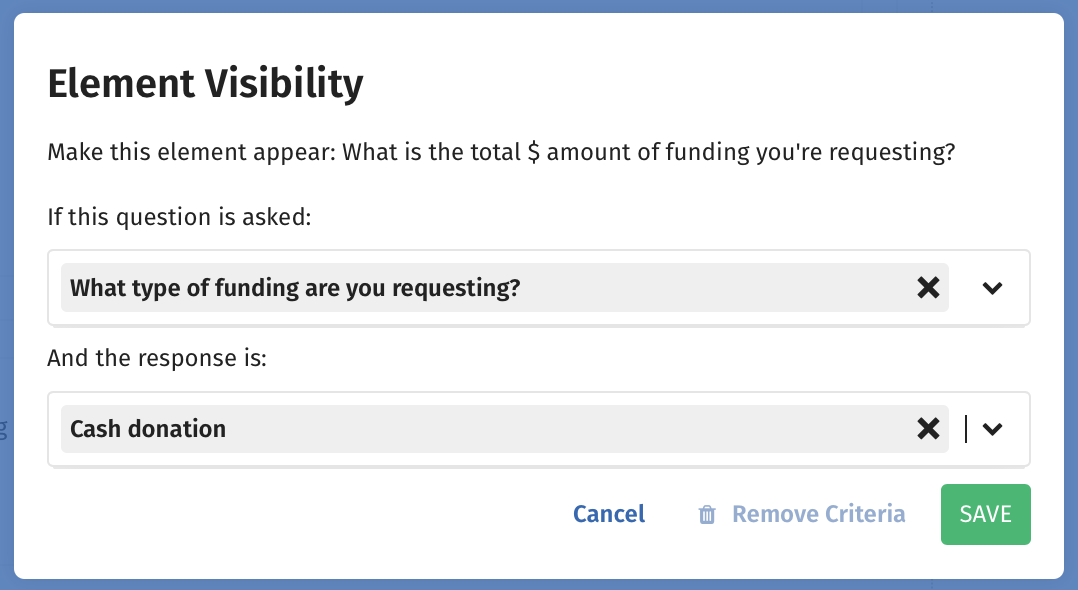Click the Remove Criteria link text

click(818, 514)
